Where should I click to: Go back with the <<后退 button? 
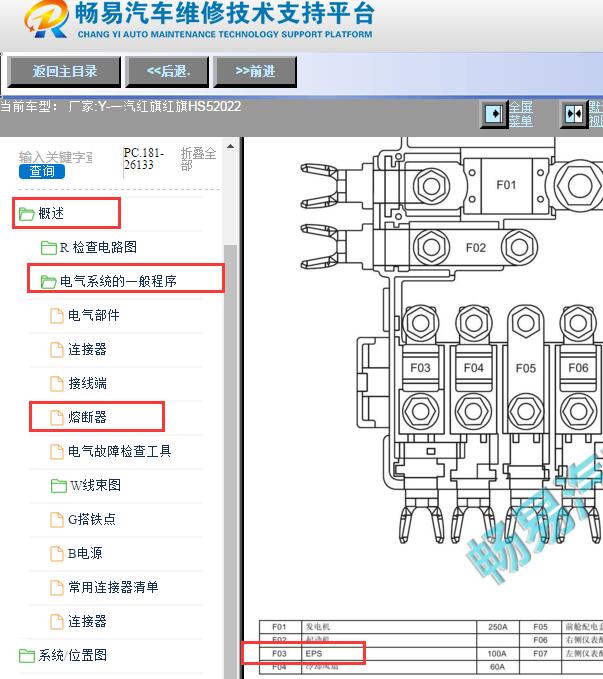[168, 71]
